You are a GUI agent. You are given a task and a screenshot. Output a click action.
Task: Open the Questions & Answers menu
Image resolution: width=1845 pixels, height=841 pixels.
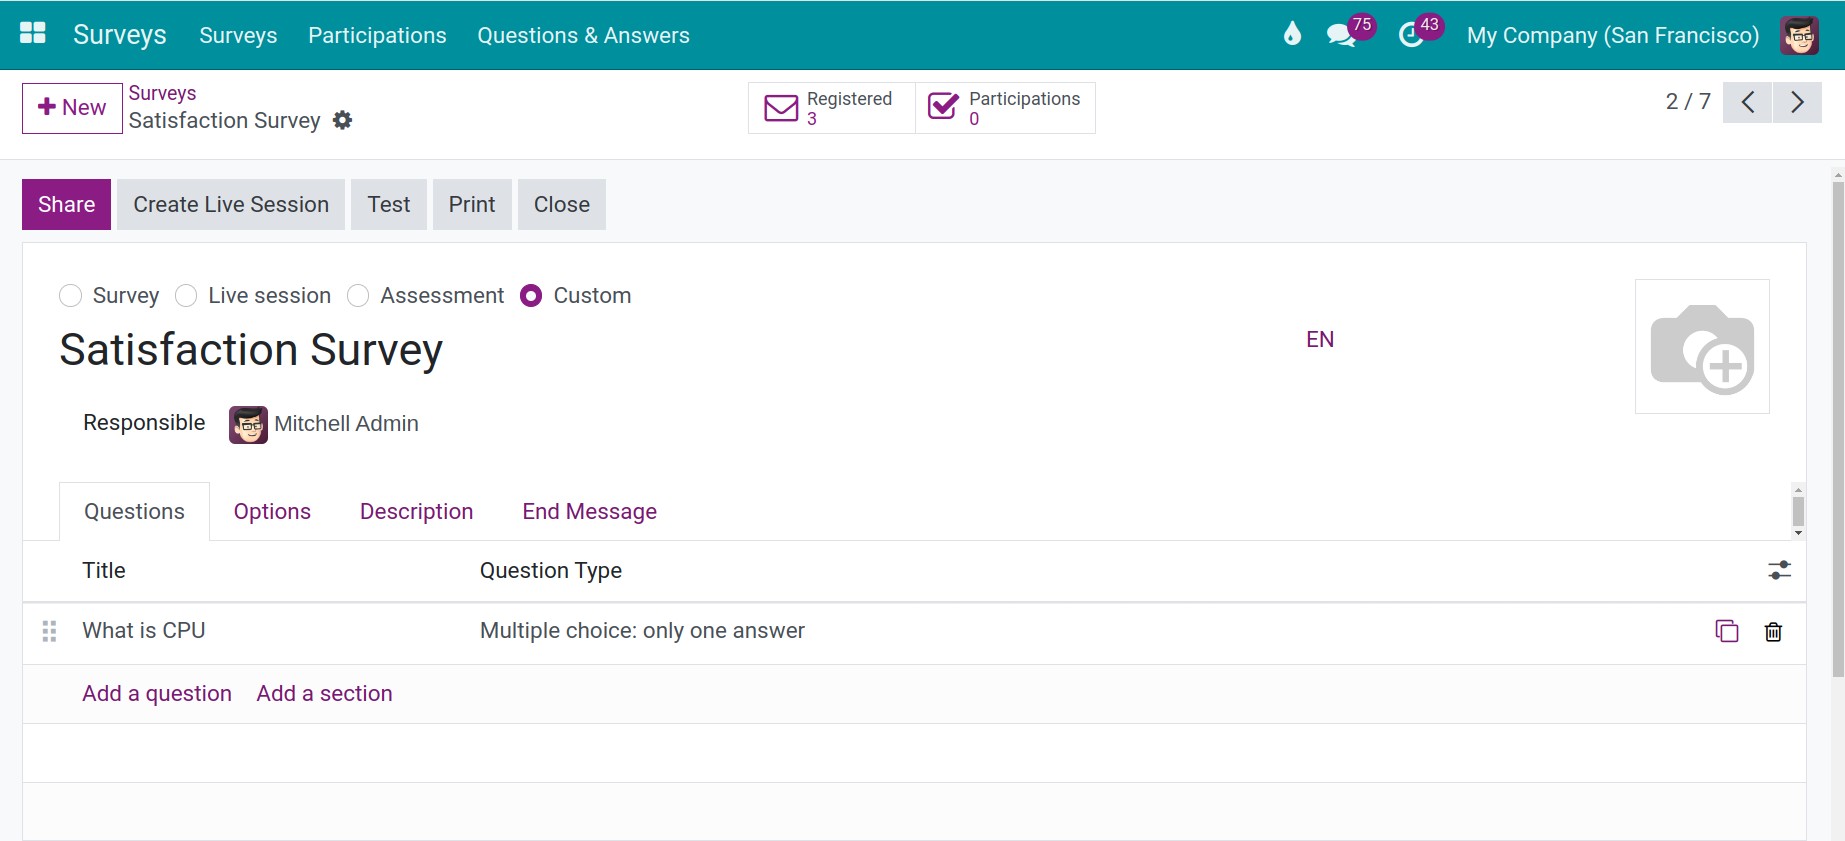(583, 35)
